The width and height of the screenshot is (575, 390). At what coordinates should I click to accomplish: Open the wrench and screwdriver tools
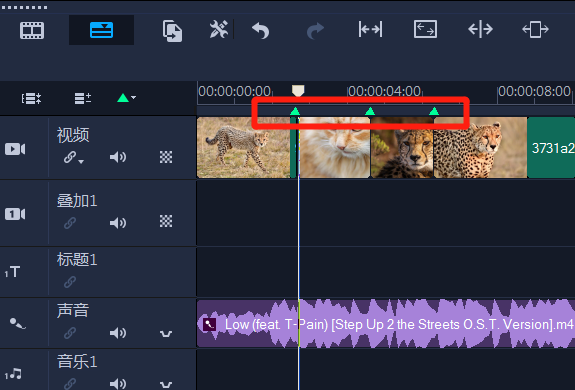(x=219, y=29)
